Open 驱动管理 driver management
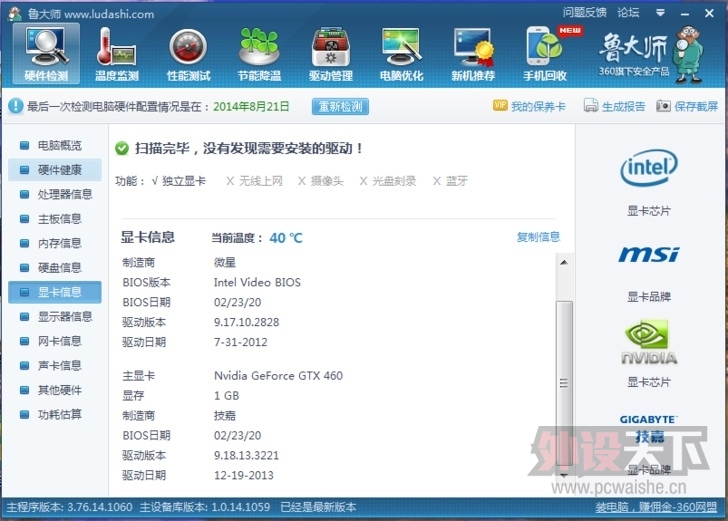 (x=331, y=54)
